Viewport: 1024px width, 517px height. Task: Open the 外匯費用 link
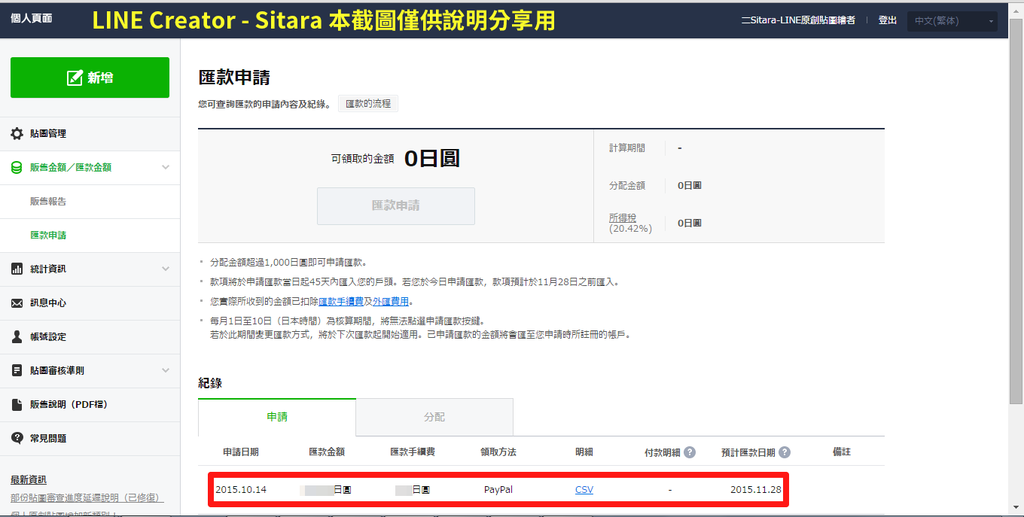coord(391,302)
